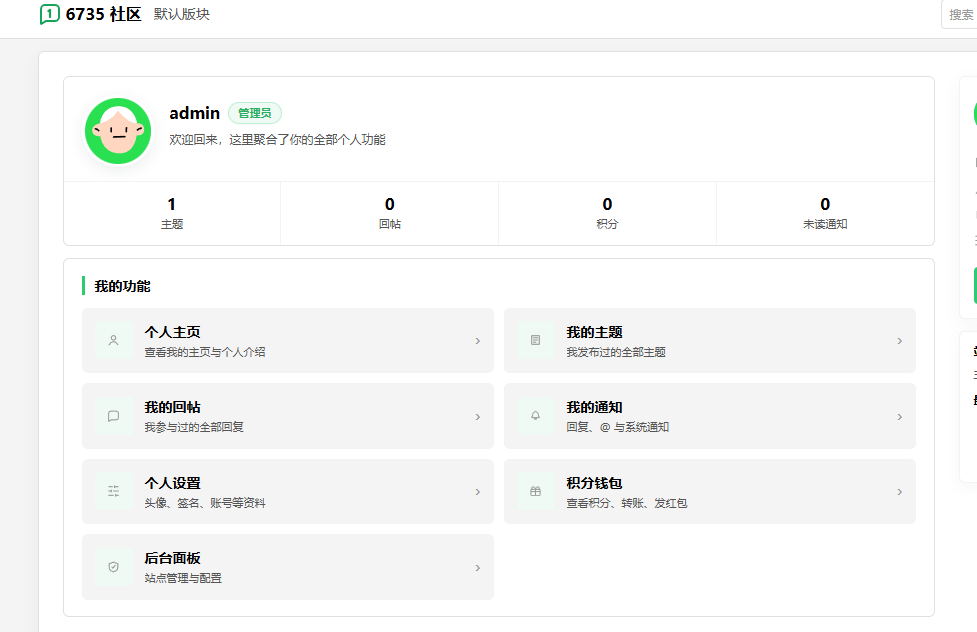
Task: Click the 积分 count stat
Action: click(608, 213)
